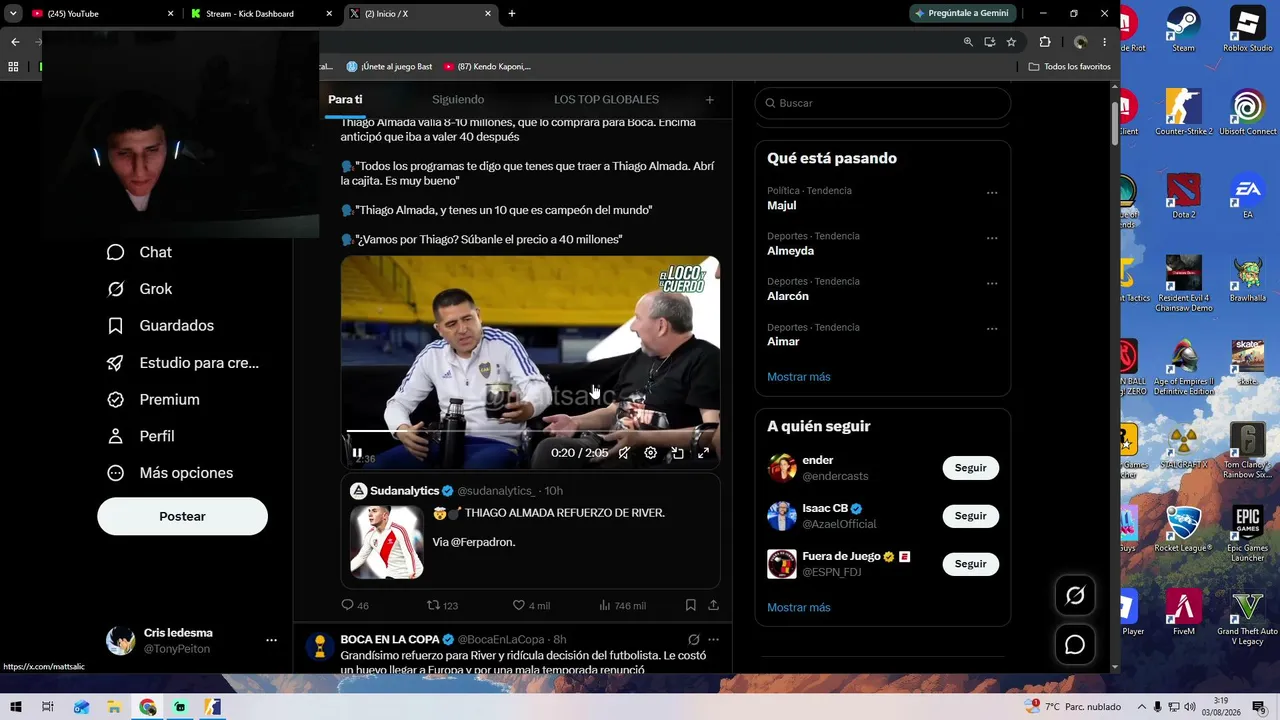This screenshot has width=1280, height=720.
Task: Click Pregúntale a Gemini button
Action: 963,13
